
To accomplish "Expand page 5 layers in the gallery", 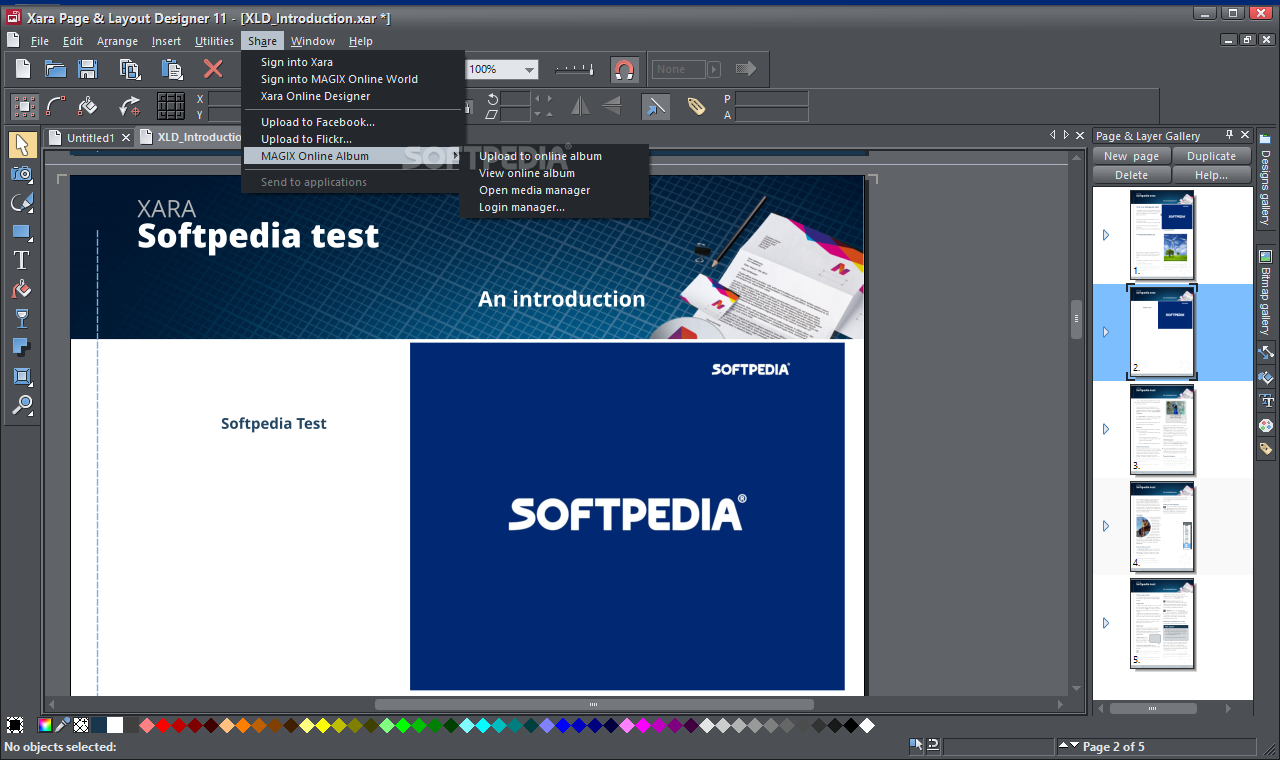I will click(x=1106, y=623).
